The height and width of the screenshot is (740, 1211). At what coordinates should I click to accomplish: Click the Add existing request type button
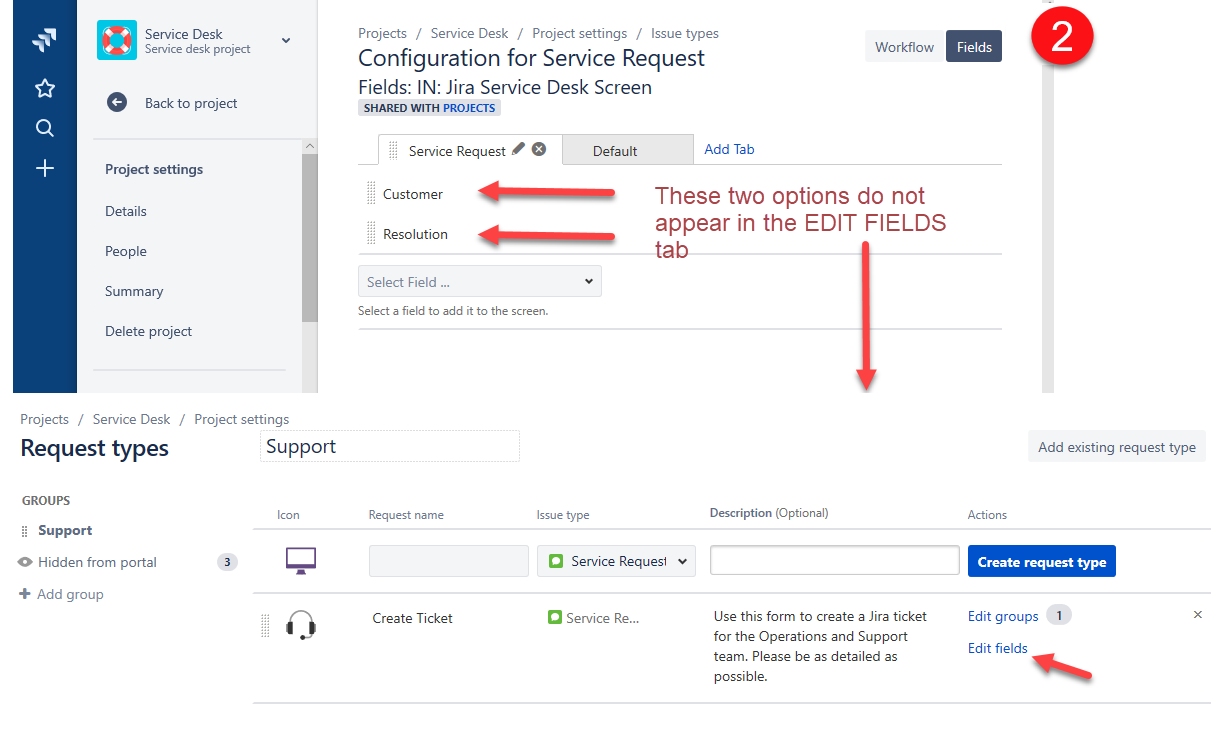(x=1117, y=447)
